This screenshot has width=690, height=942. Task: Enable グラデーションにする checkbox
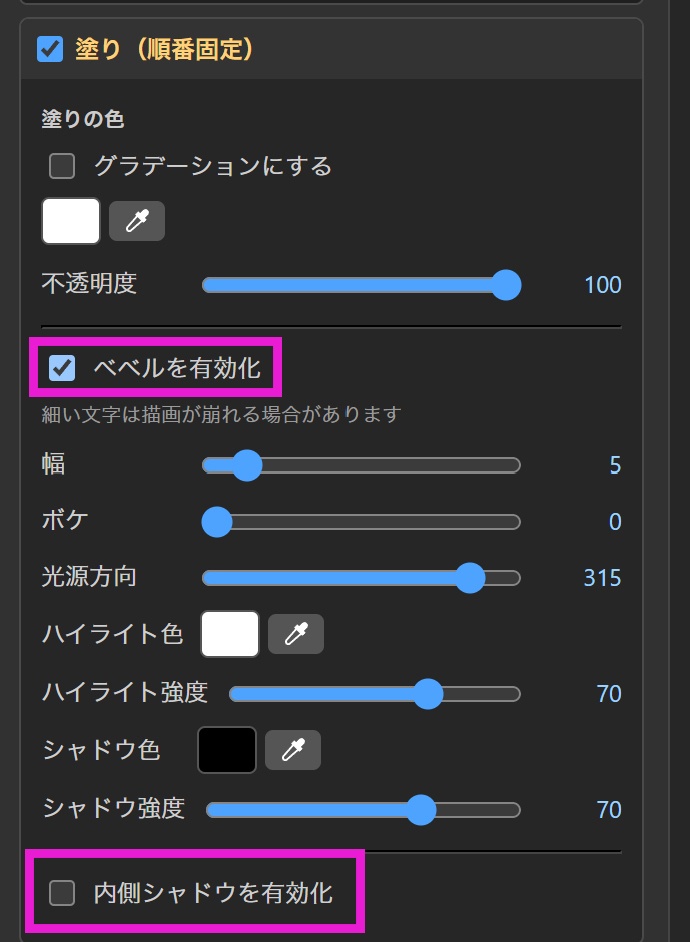coord(62,166)
